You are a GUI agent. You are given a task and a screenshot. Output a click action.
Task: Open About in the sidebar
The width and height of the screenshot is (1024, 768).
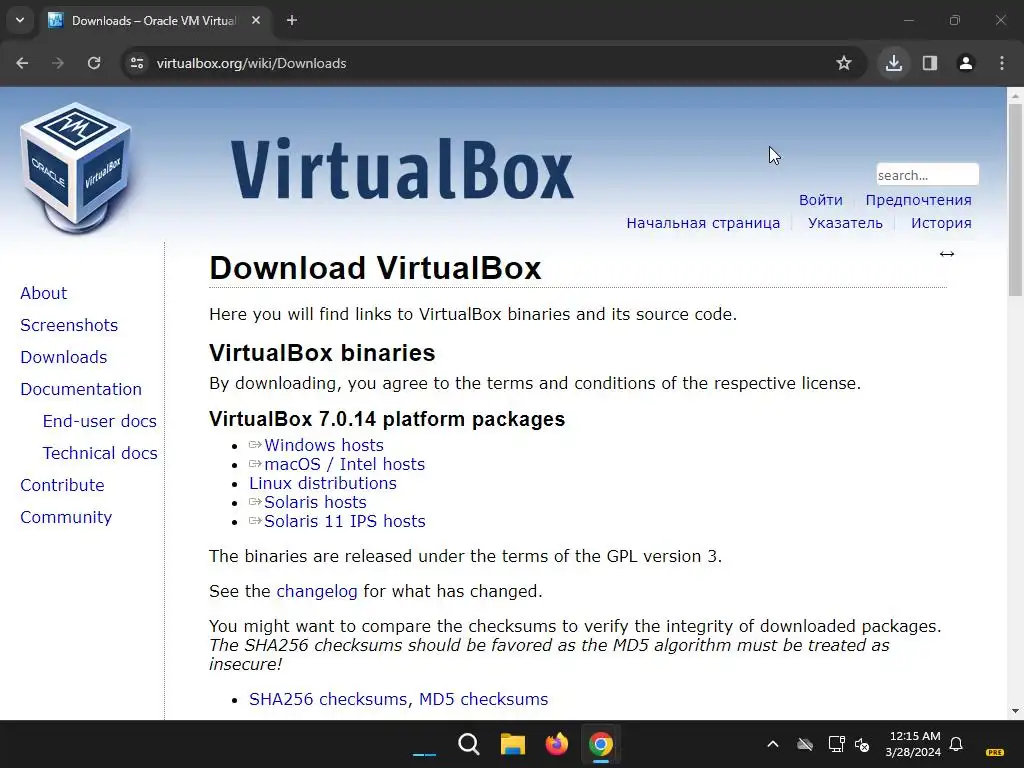(x=44, y=293)
